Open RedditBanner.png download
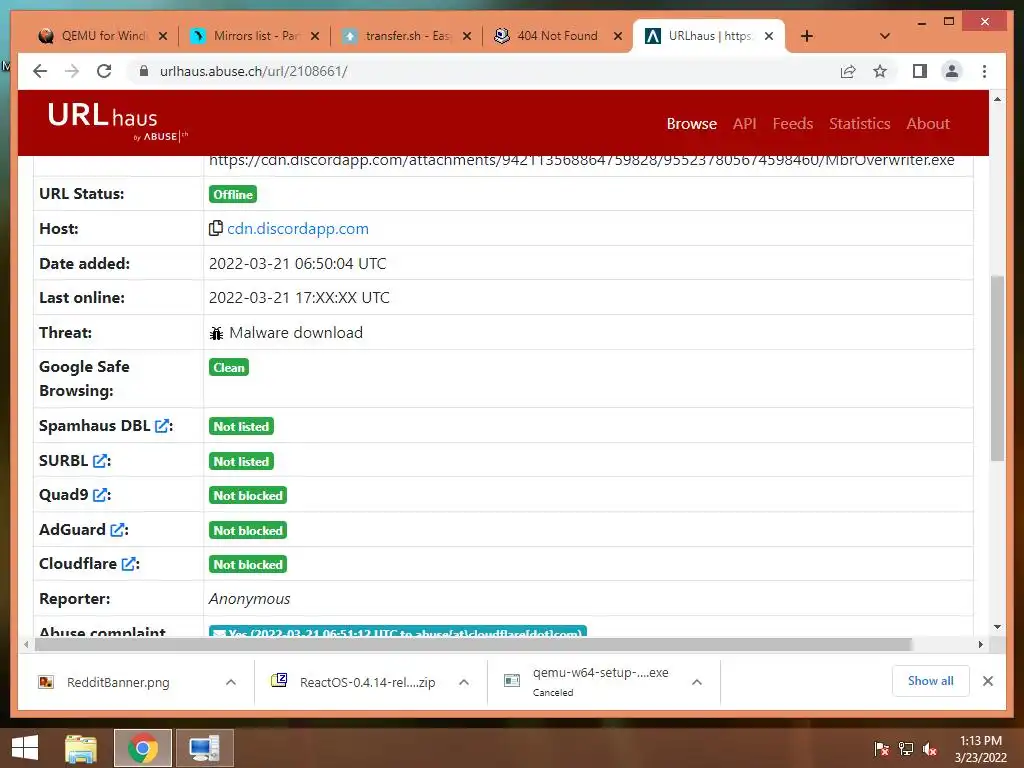1024x768 pixels. (x=118, y=682)
